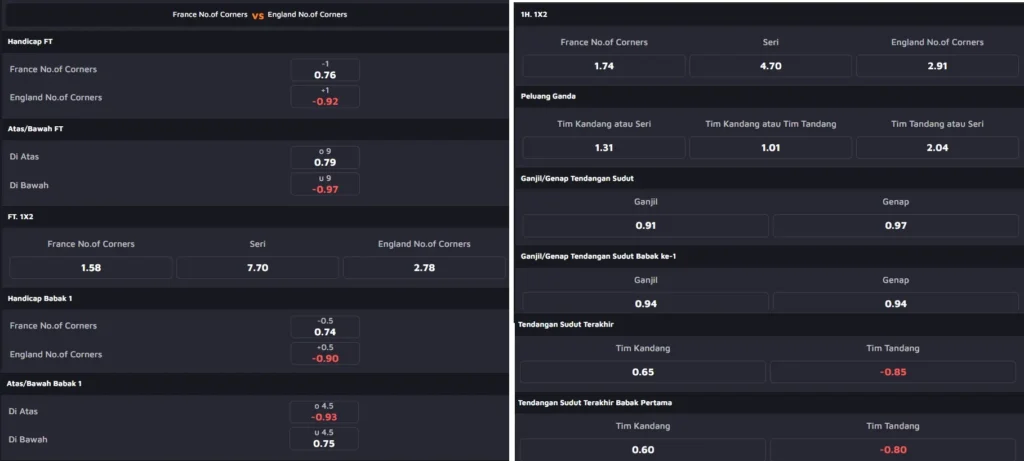Viewport: 1024px width, 461px height.
Task: Bet first-half last corner Tim Kandang 0.60
Action: coord(643,450)
